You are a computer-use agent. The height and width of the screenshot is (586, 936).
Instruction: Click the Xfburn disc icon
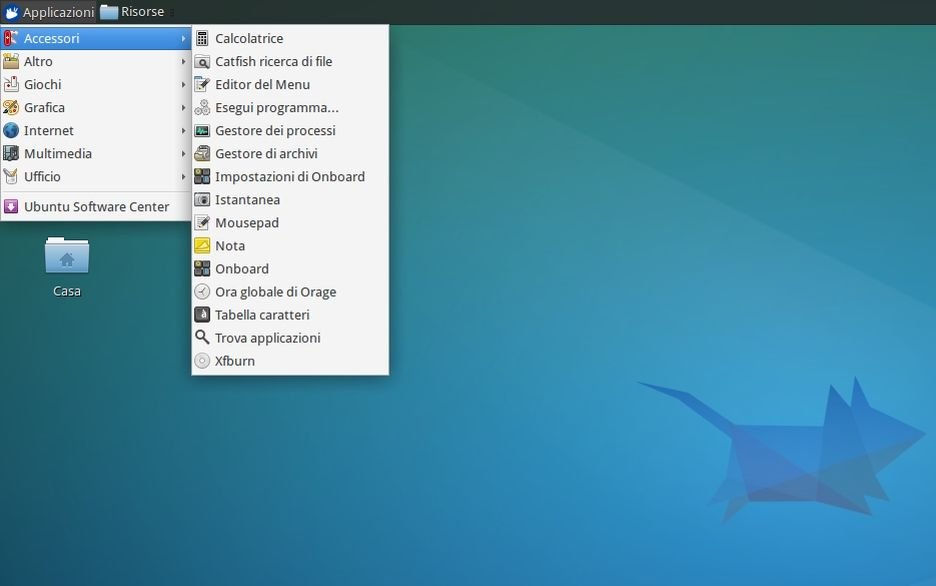tap(202, 360)
